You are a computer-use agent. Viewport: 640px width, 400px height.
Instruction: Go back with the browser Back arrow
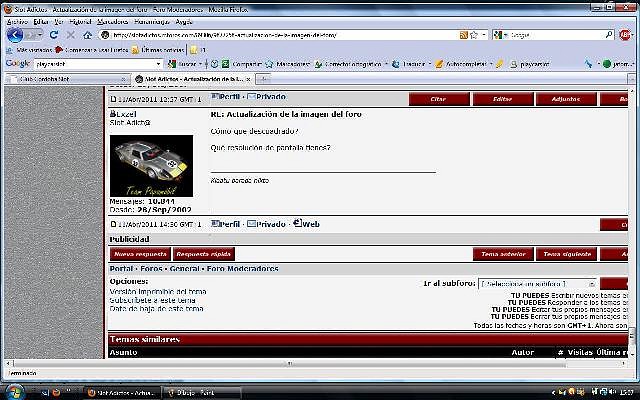click(x=15, y=35)
